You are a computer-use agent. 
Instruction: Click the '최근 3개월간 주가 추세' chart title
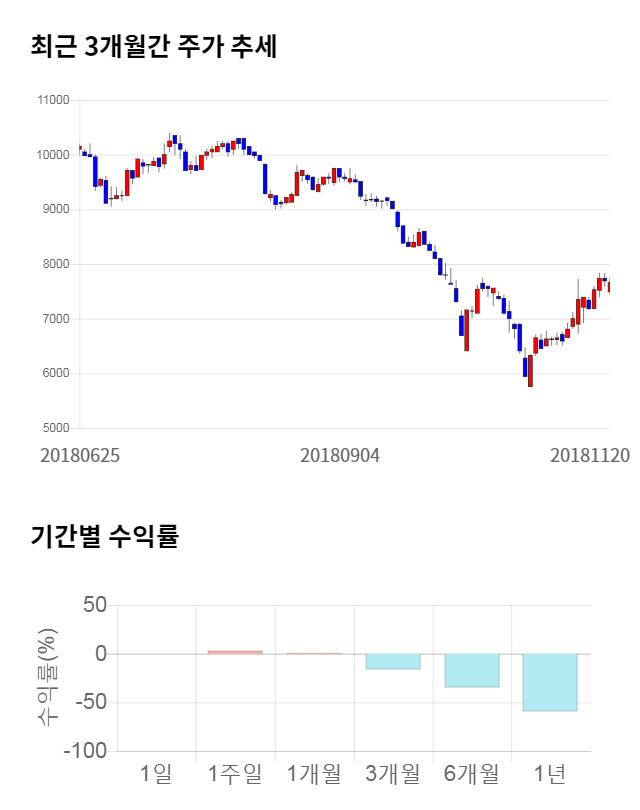(153, 46)
